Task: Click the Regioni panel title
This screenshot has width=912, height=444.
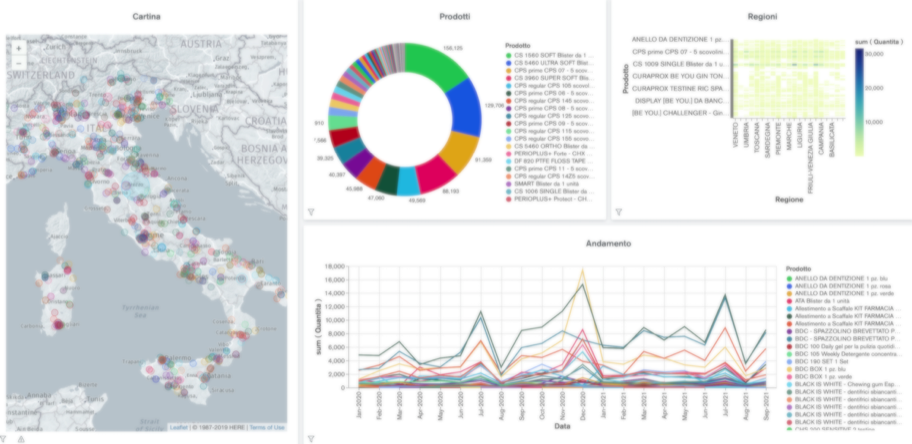Action: [x=762, y=16]
